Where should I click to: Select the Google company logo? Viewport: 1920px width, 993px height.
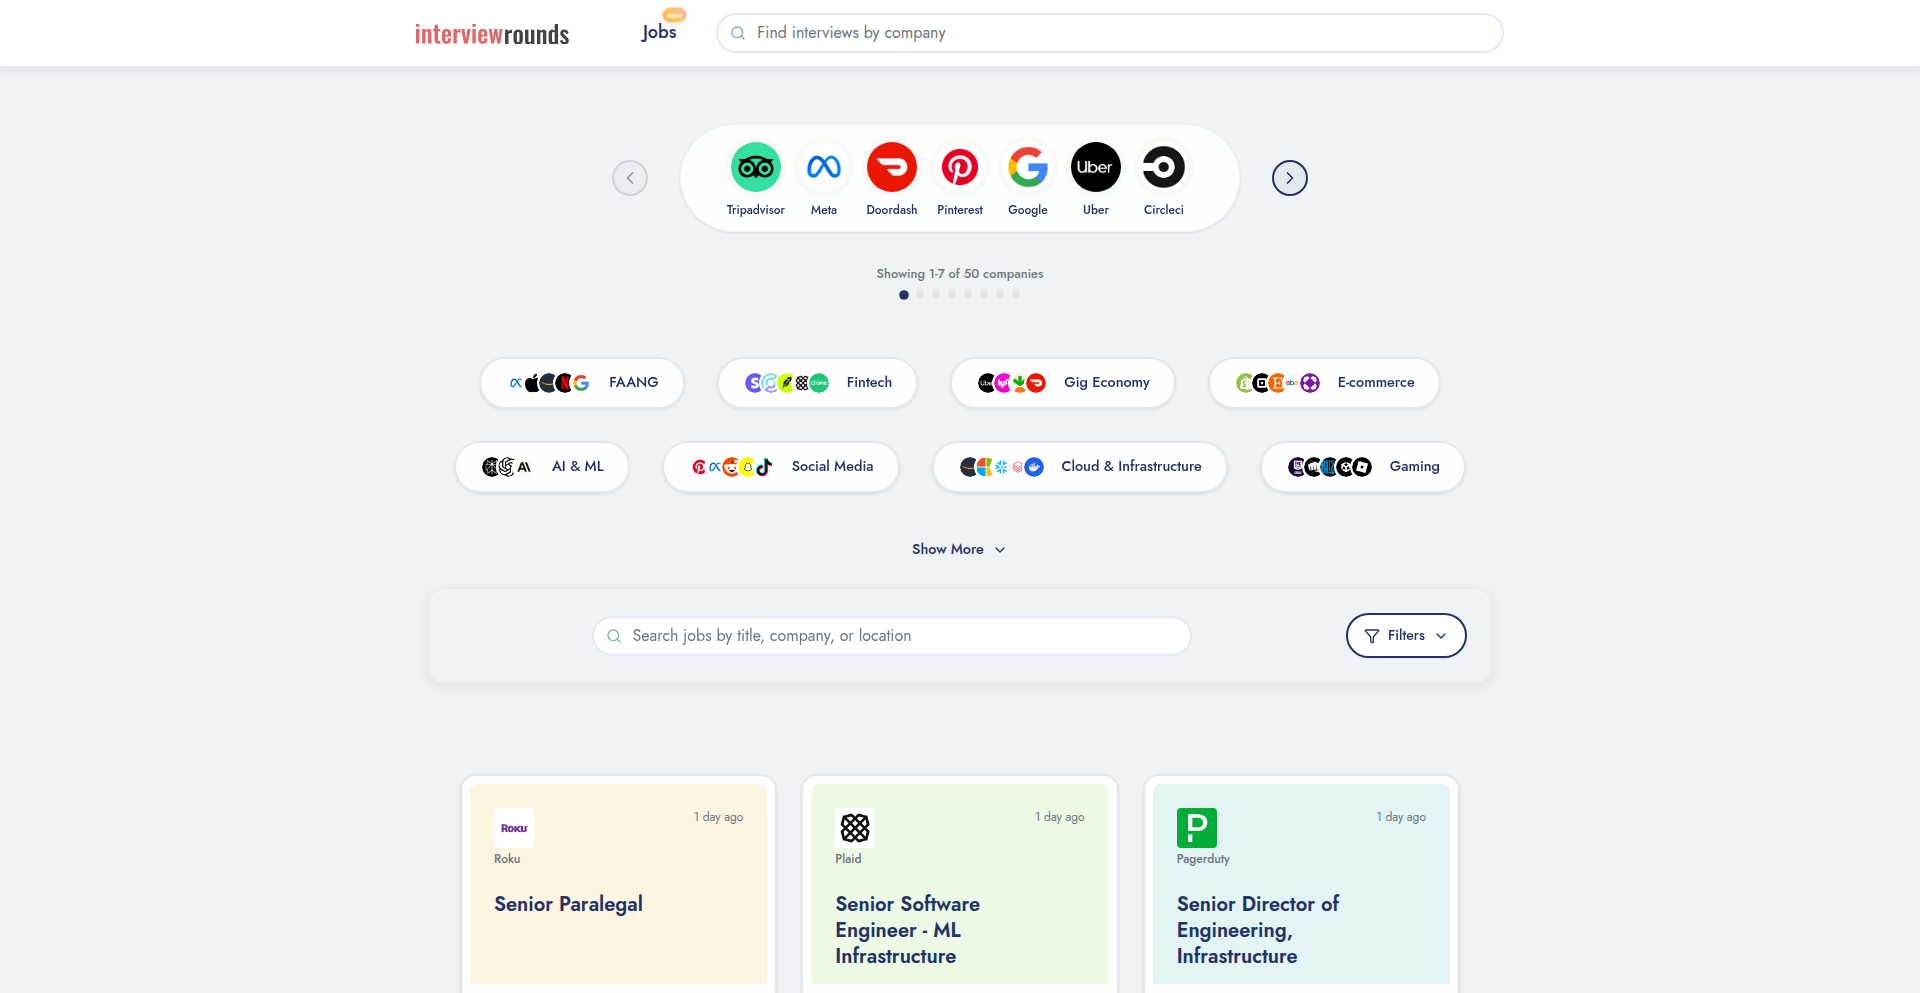1028,167
